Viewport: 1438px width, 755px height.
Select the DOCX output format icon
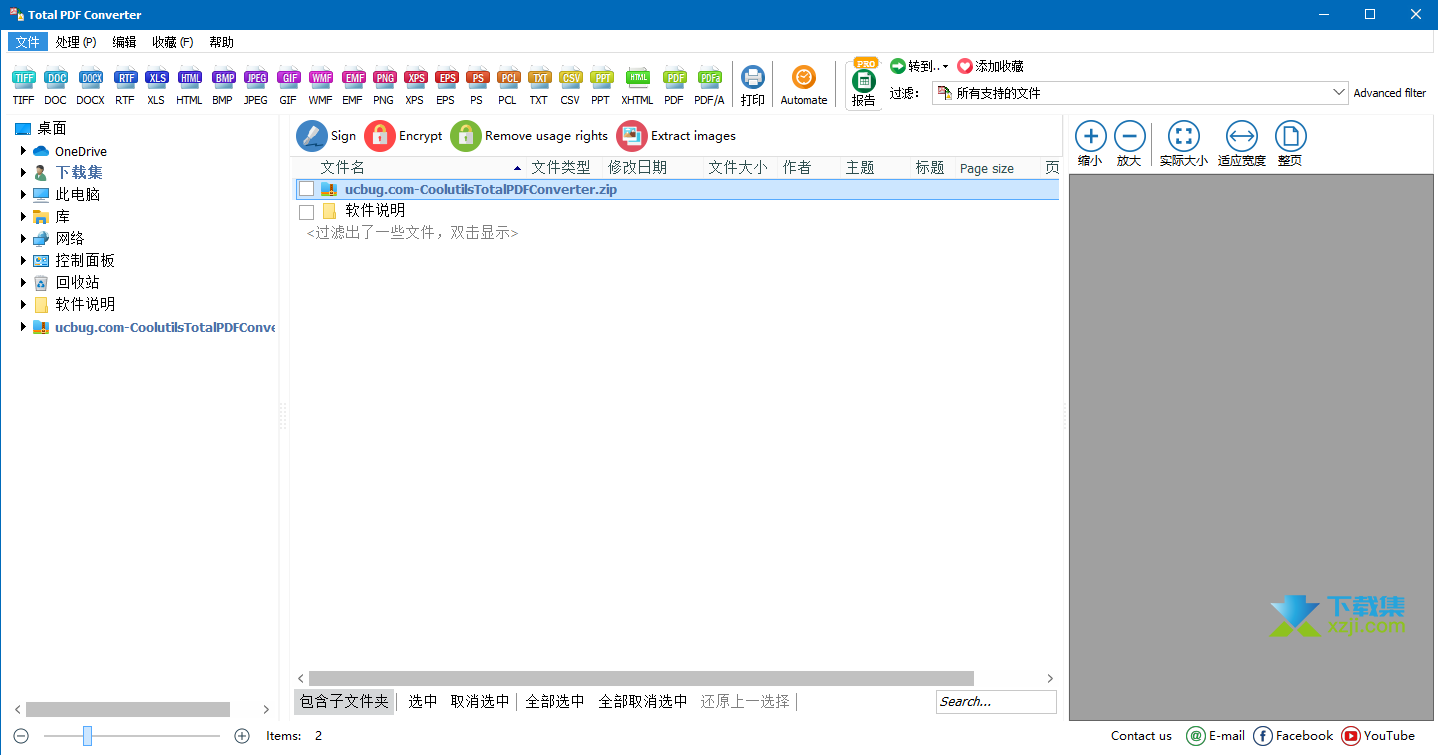point(91,78)
